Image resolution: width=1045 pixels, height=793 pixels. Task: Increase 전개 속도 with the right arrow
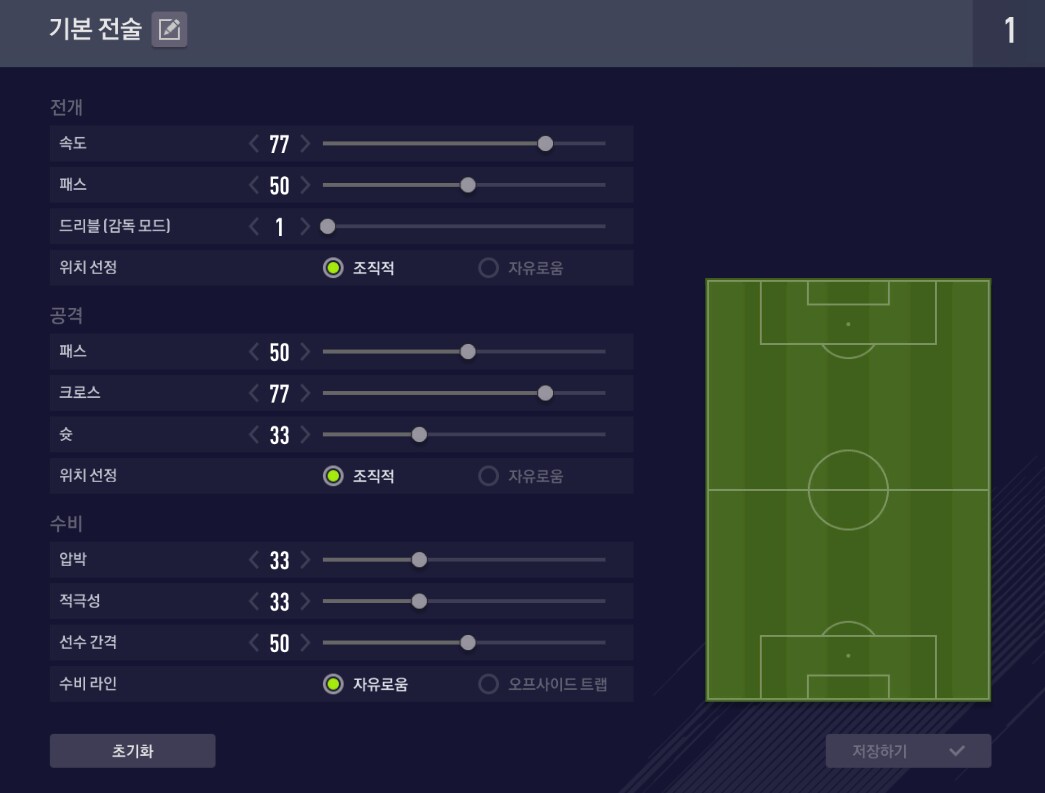pyautogui.click(x=305, y=144)
